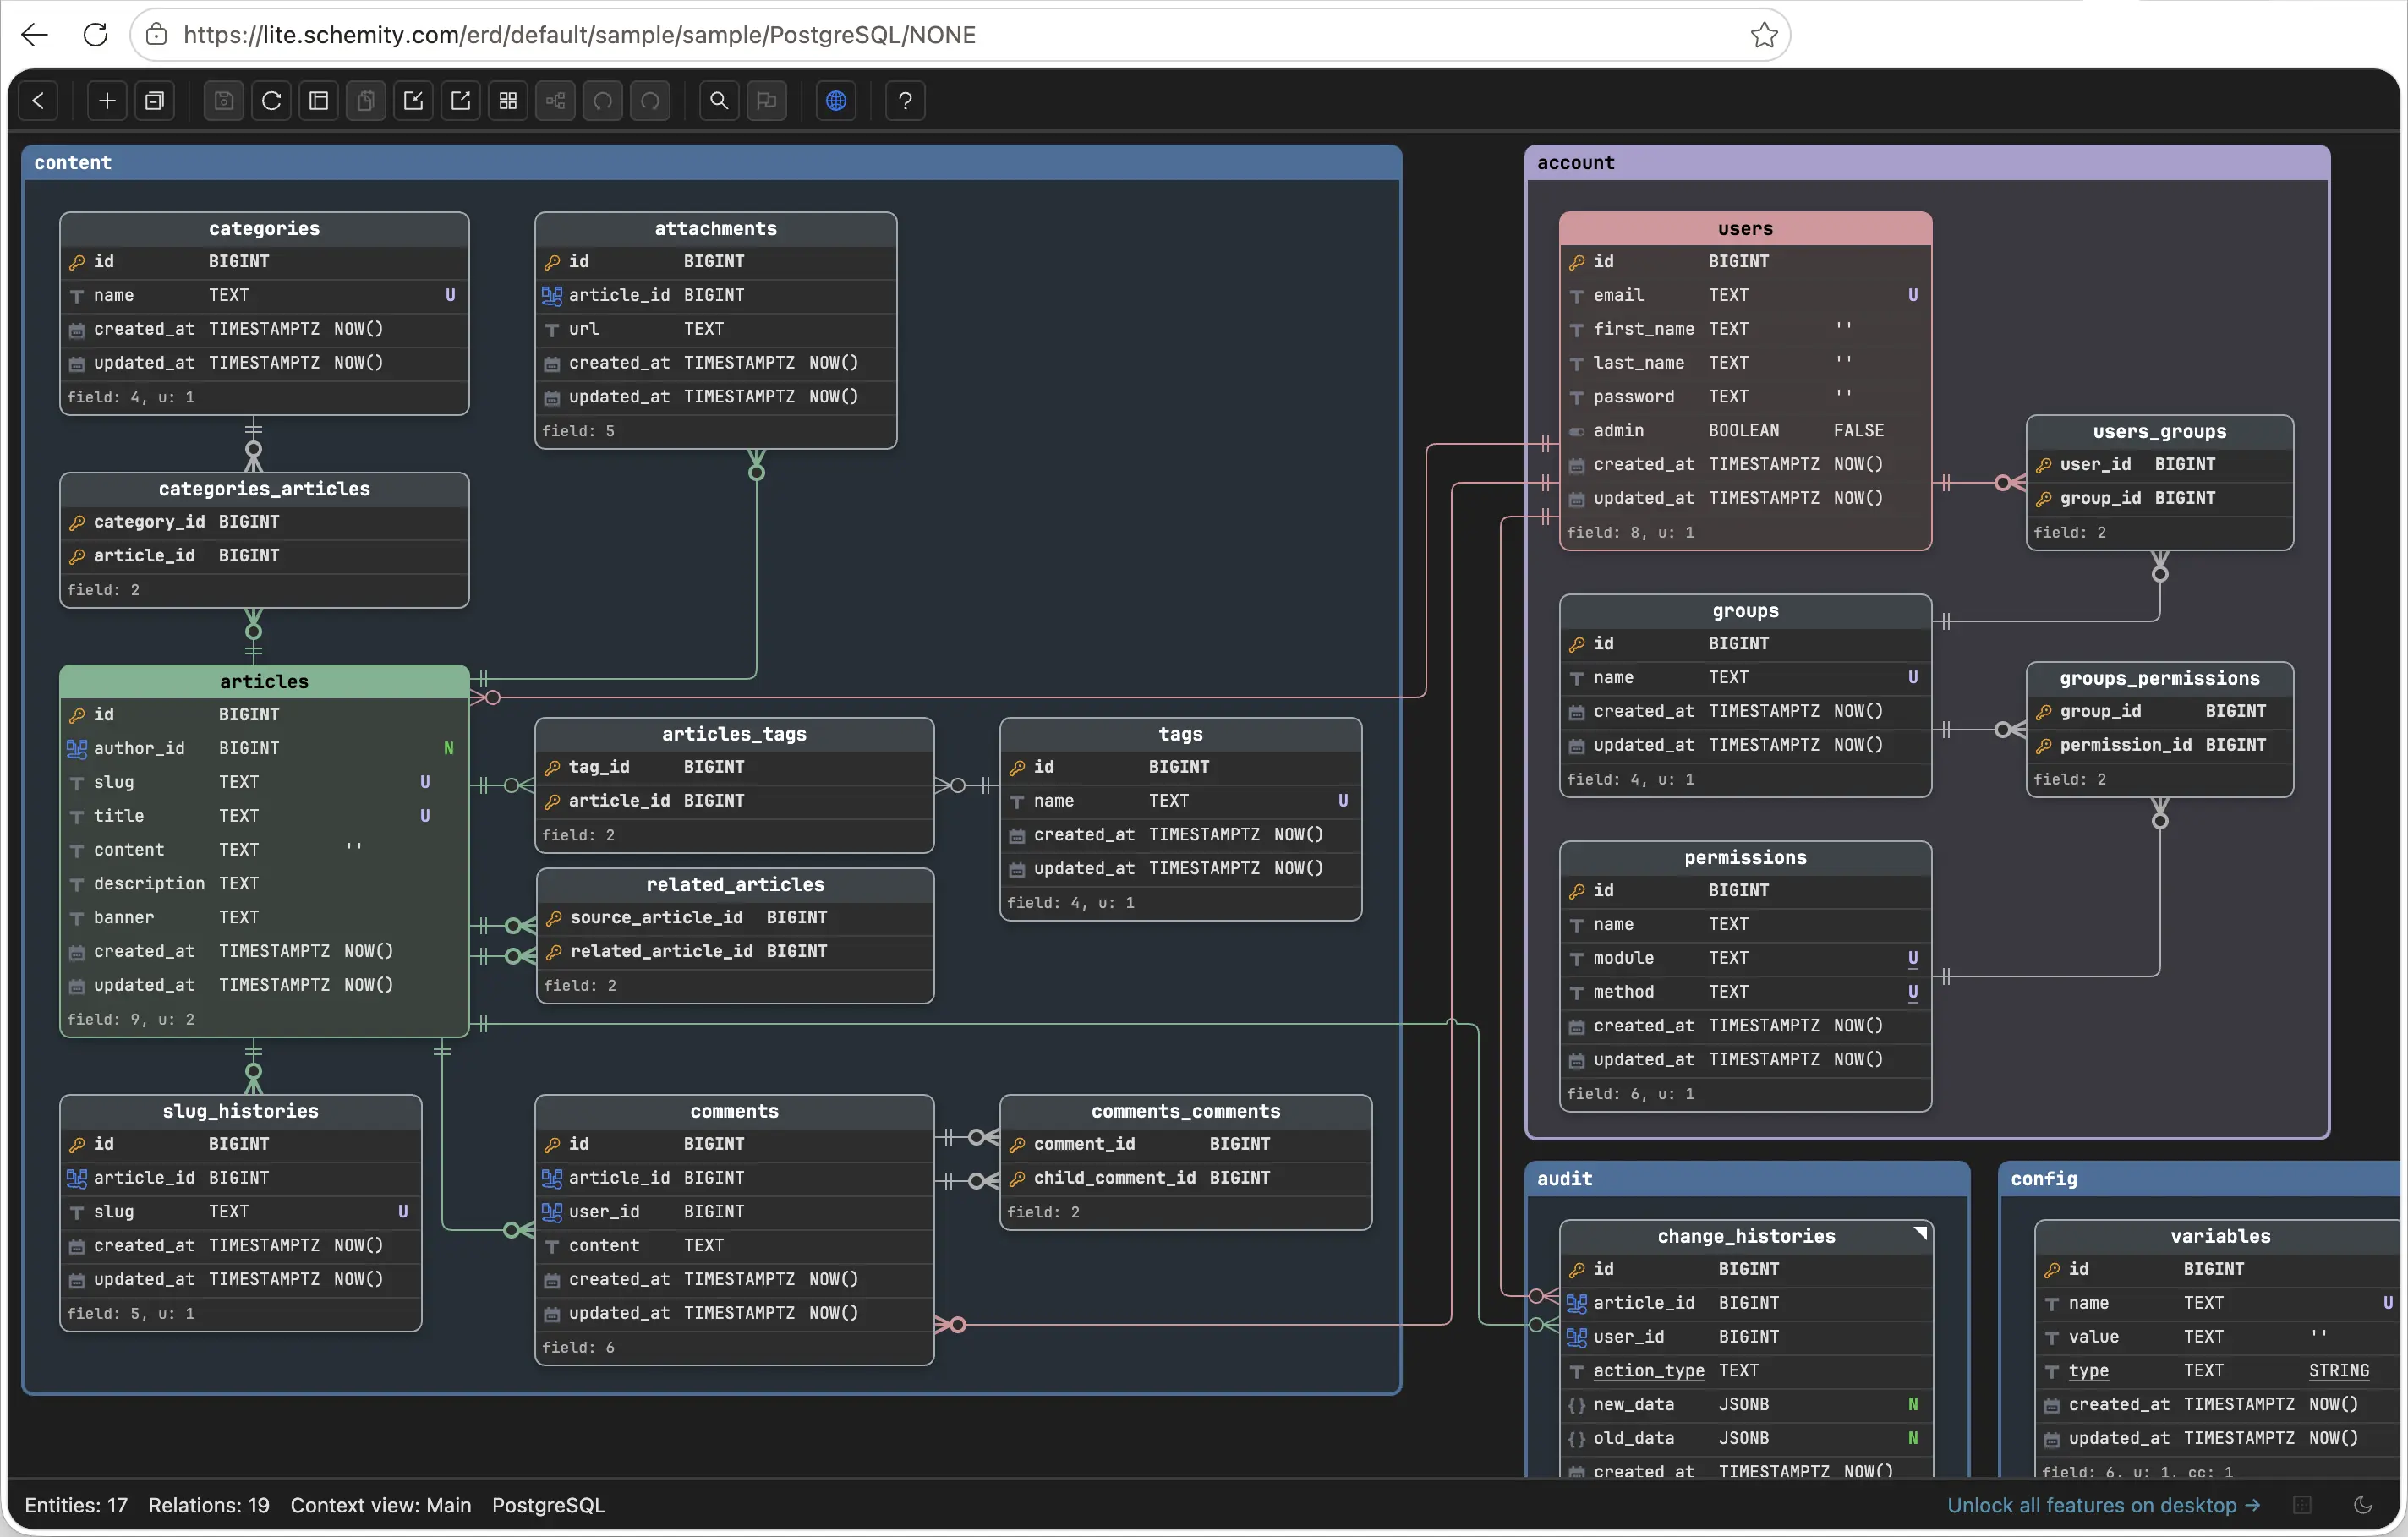
Task: Click the disabled save floppy icon
Action: tap(224, 101)
